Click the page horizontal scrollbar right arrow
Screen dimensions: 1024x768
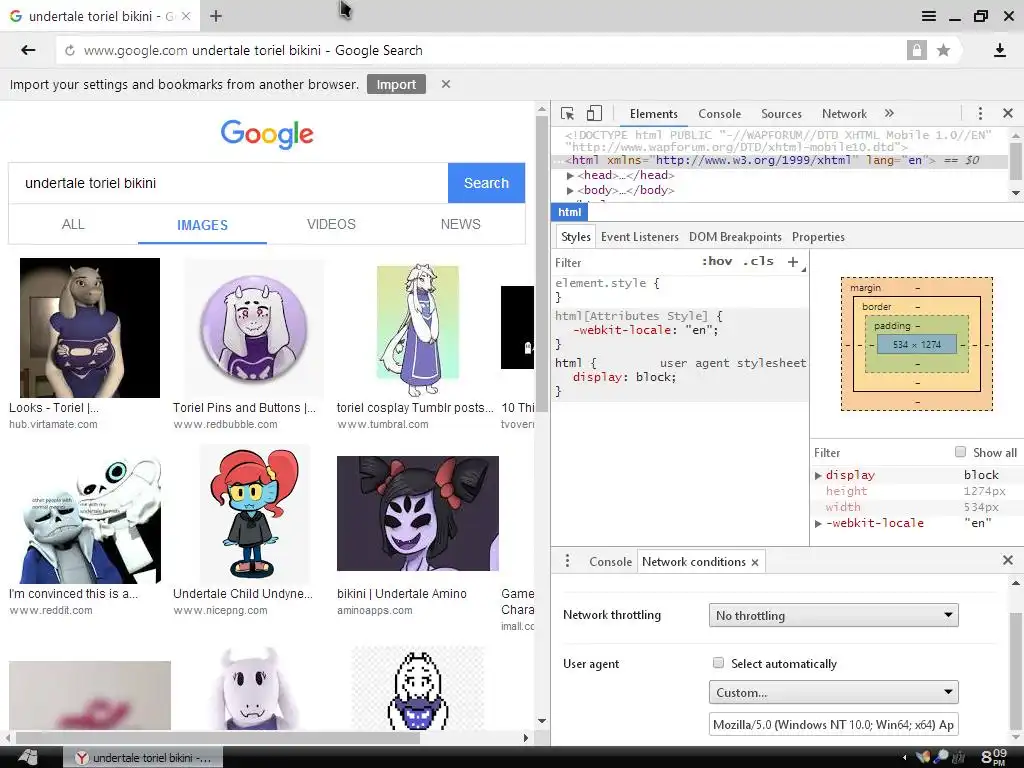526,738
